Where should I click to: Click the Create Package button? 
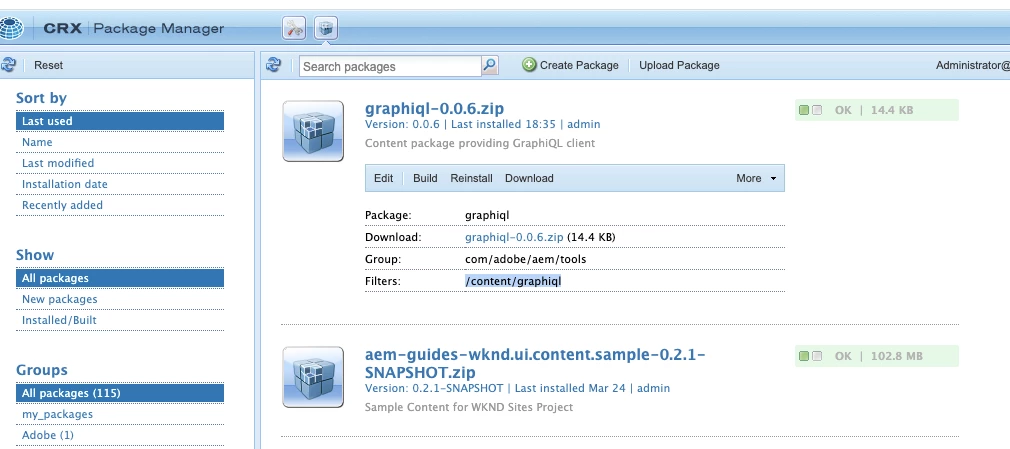570,65
